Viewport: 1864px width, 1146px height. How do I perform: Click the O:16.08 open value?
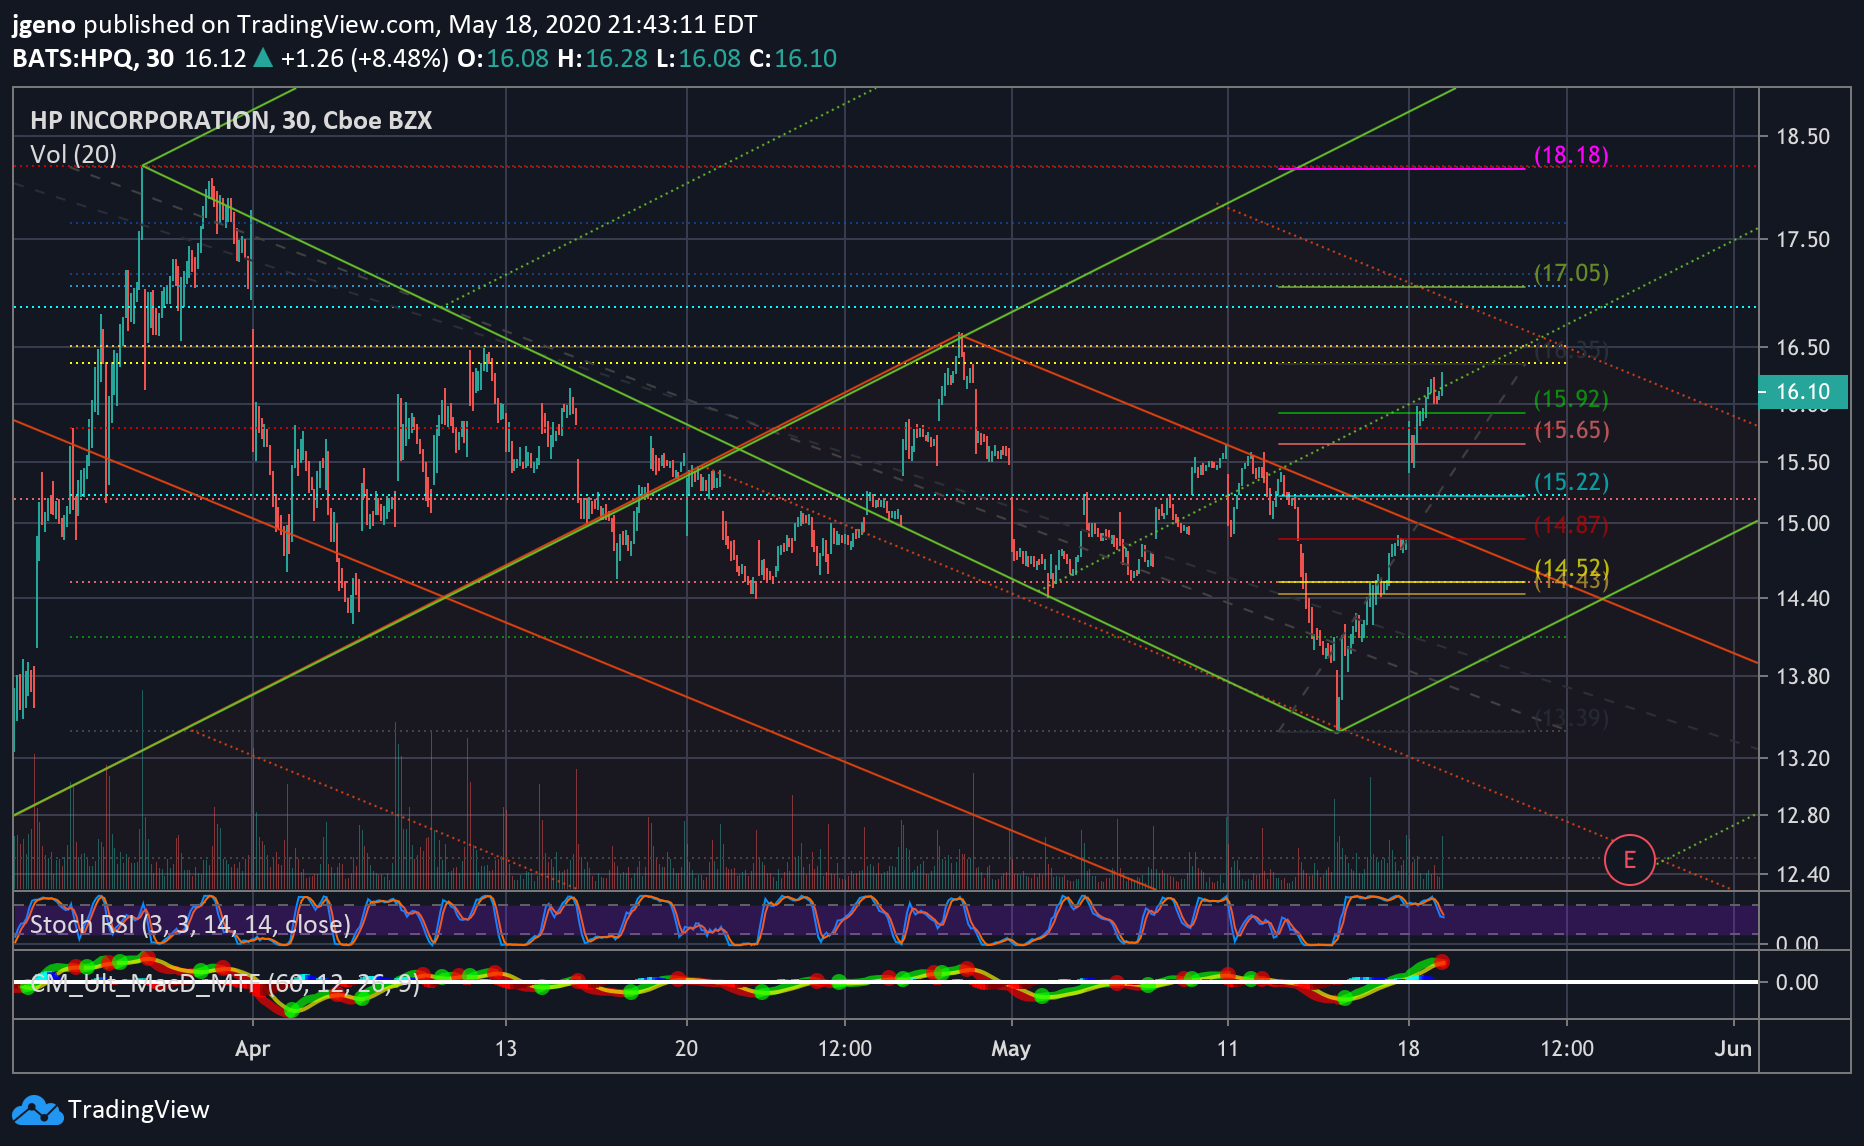(x=503, y=59)
